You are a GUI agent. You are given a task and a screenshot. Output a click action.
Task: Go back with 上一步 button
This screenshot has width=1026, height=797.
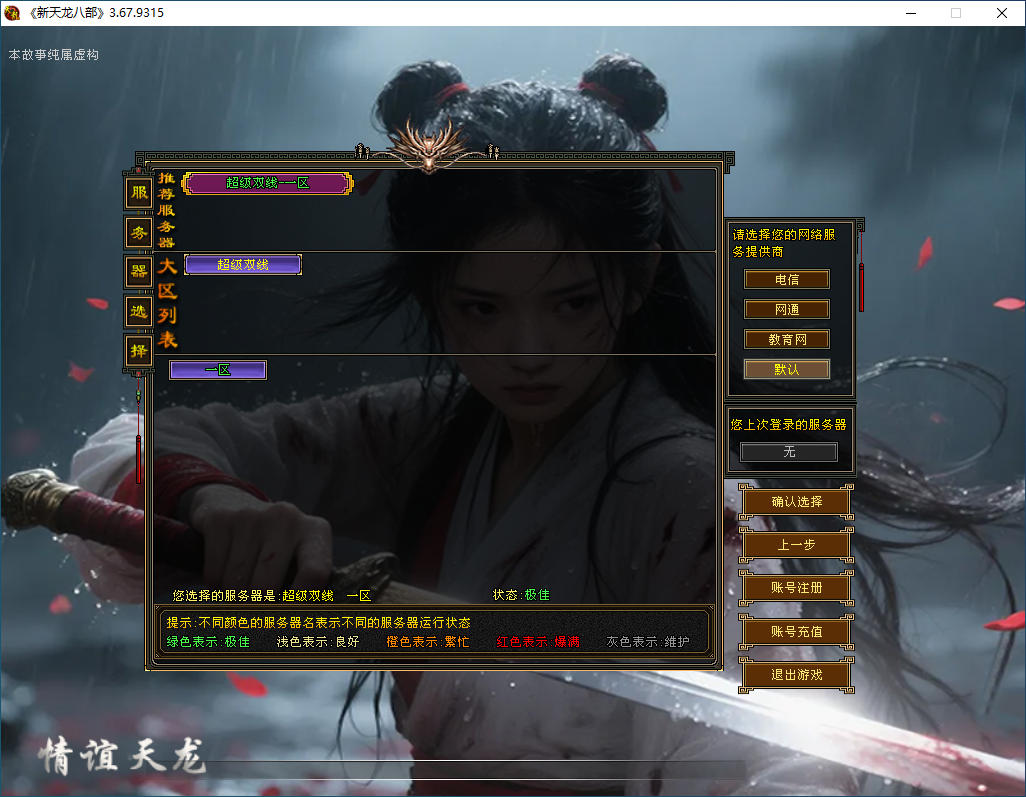[796, 545]
